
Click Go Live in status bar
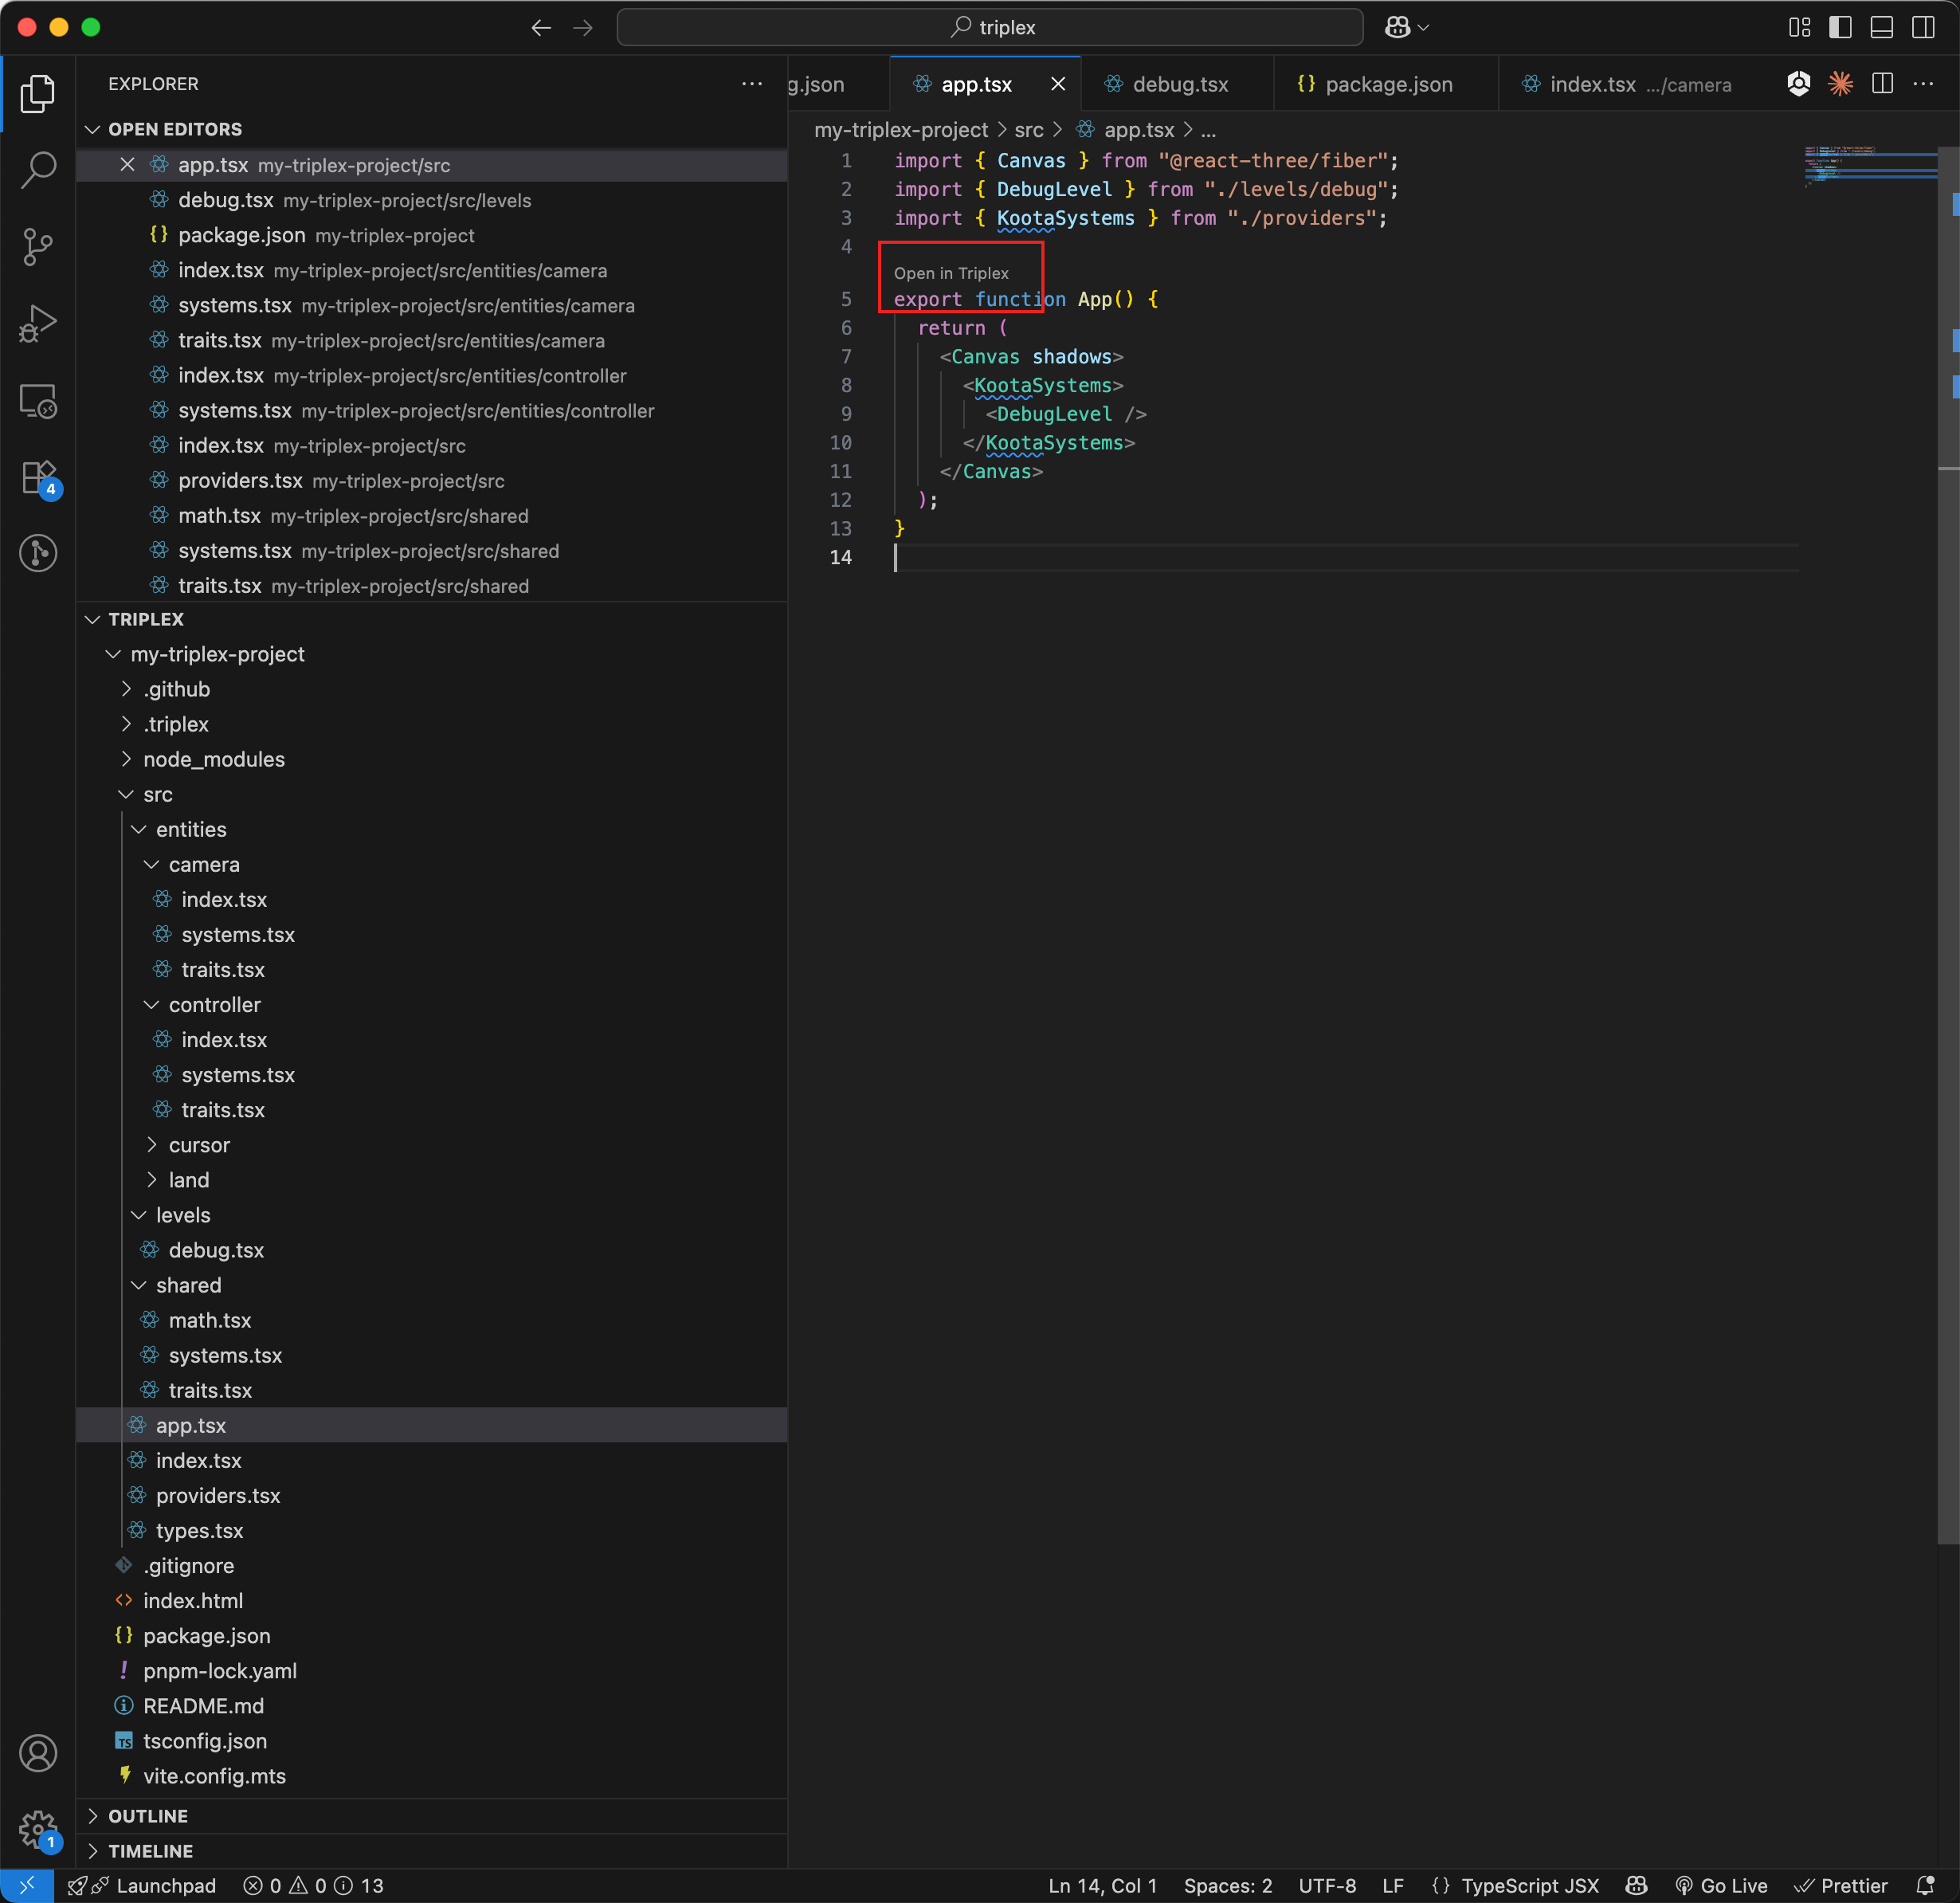tap(1721, 1885)
